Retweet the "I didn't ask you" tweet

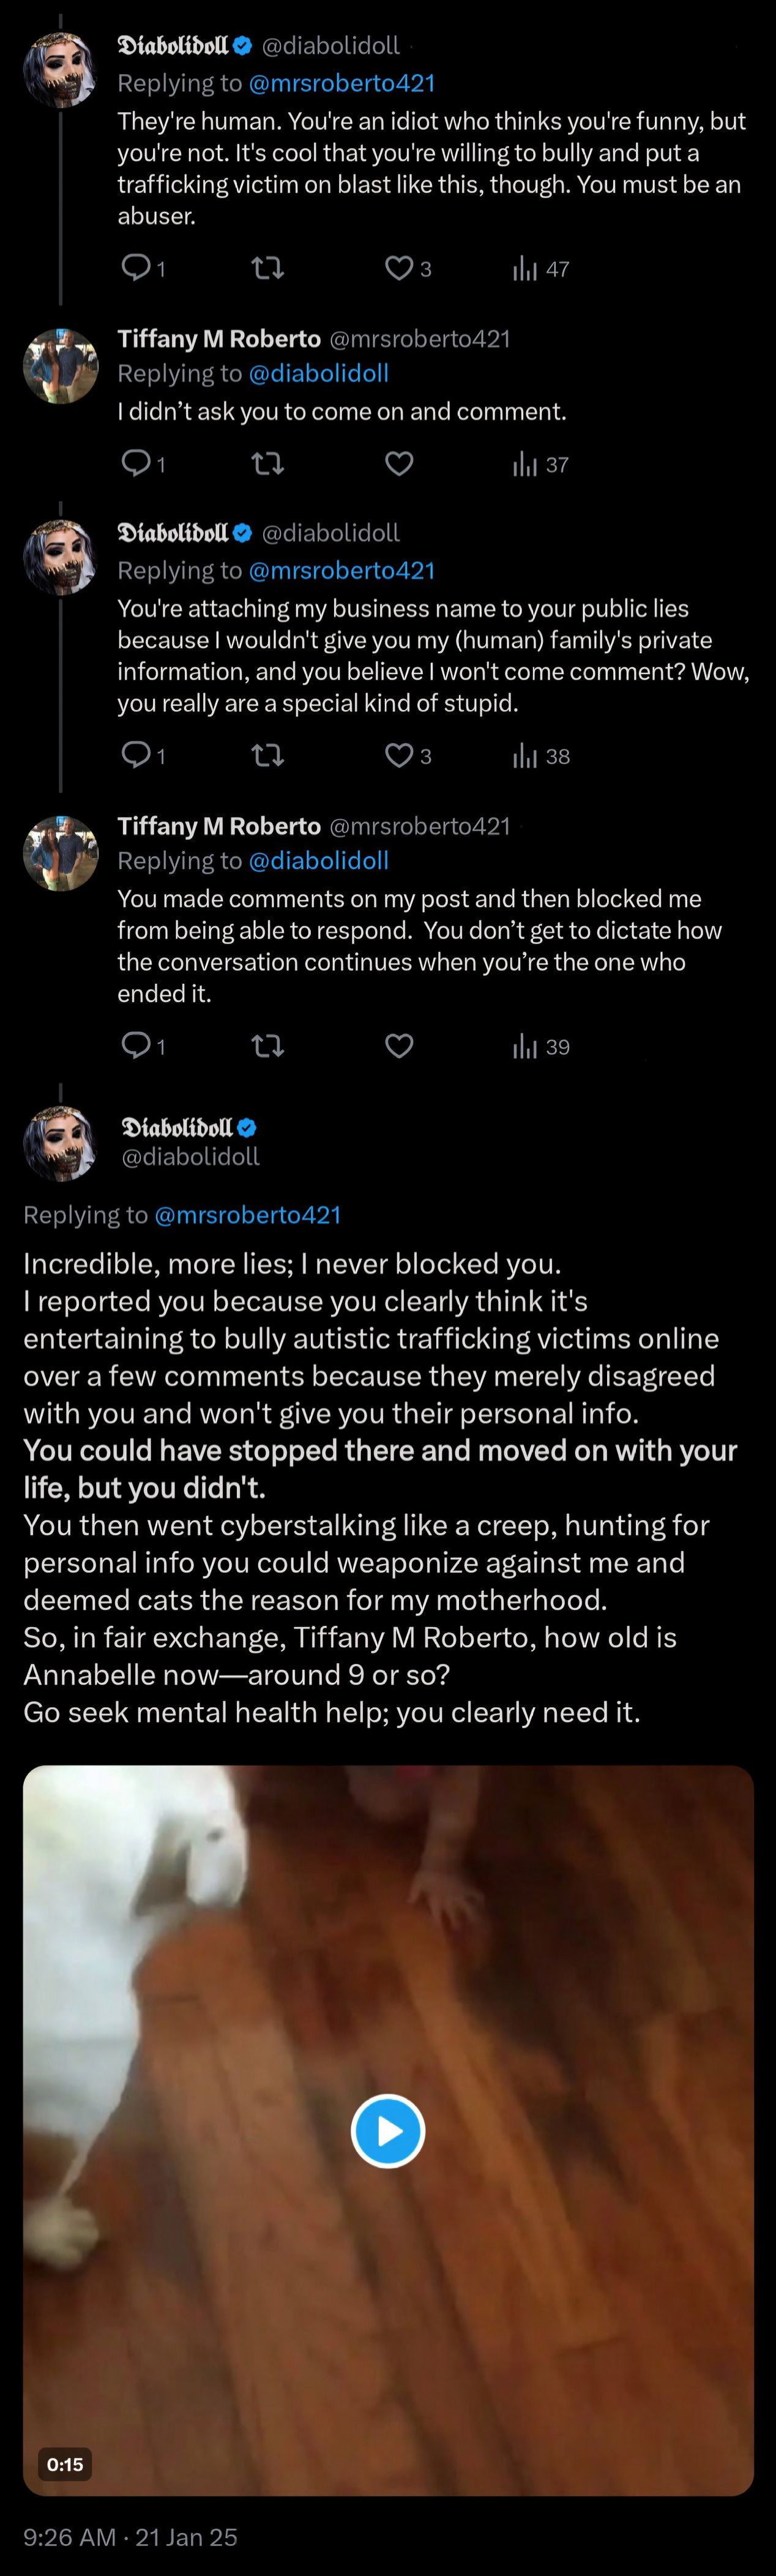[x=267, y=463]
